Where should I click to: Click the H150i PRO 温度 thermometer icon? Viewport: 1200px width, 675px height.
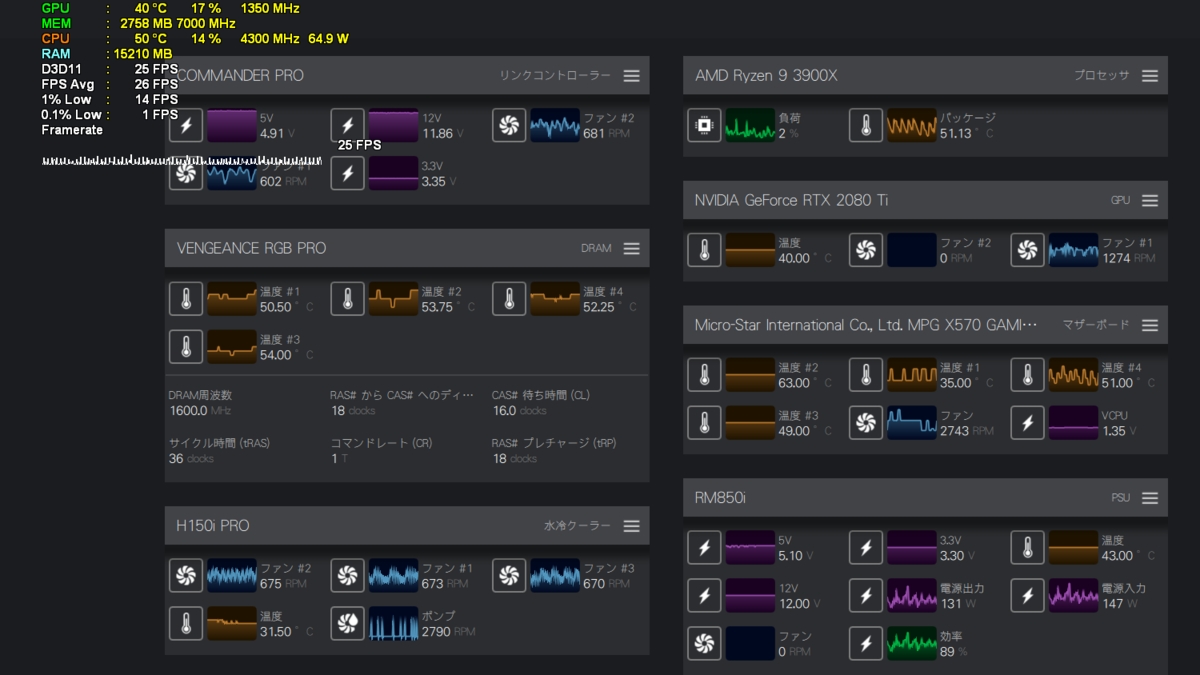pyautogui.click(x=186, y=624)
